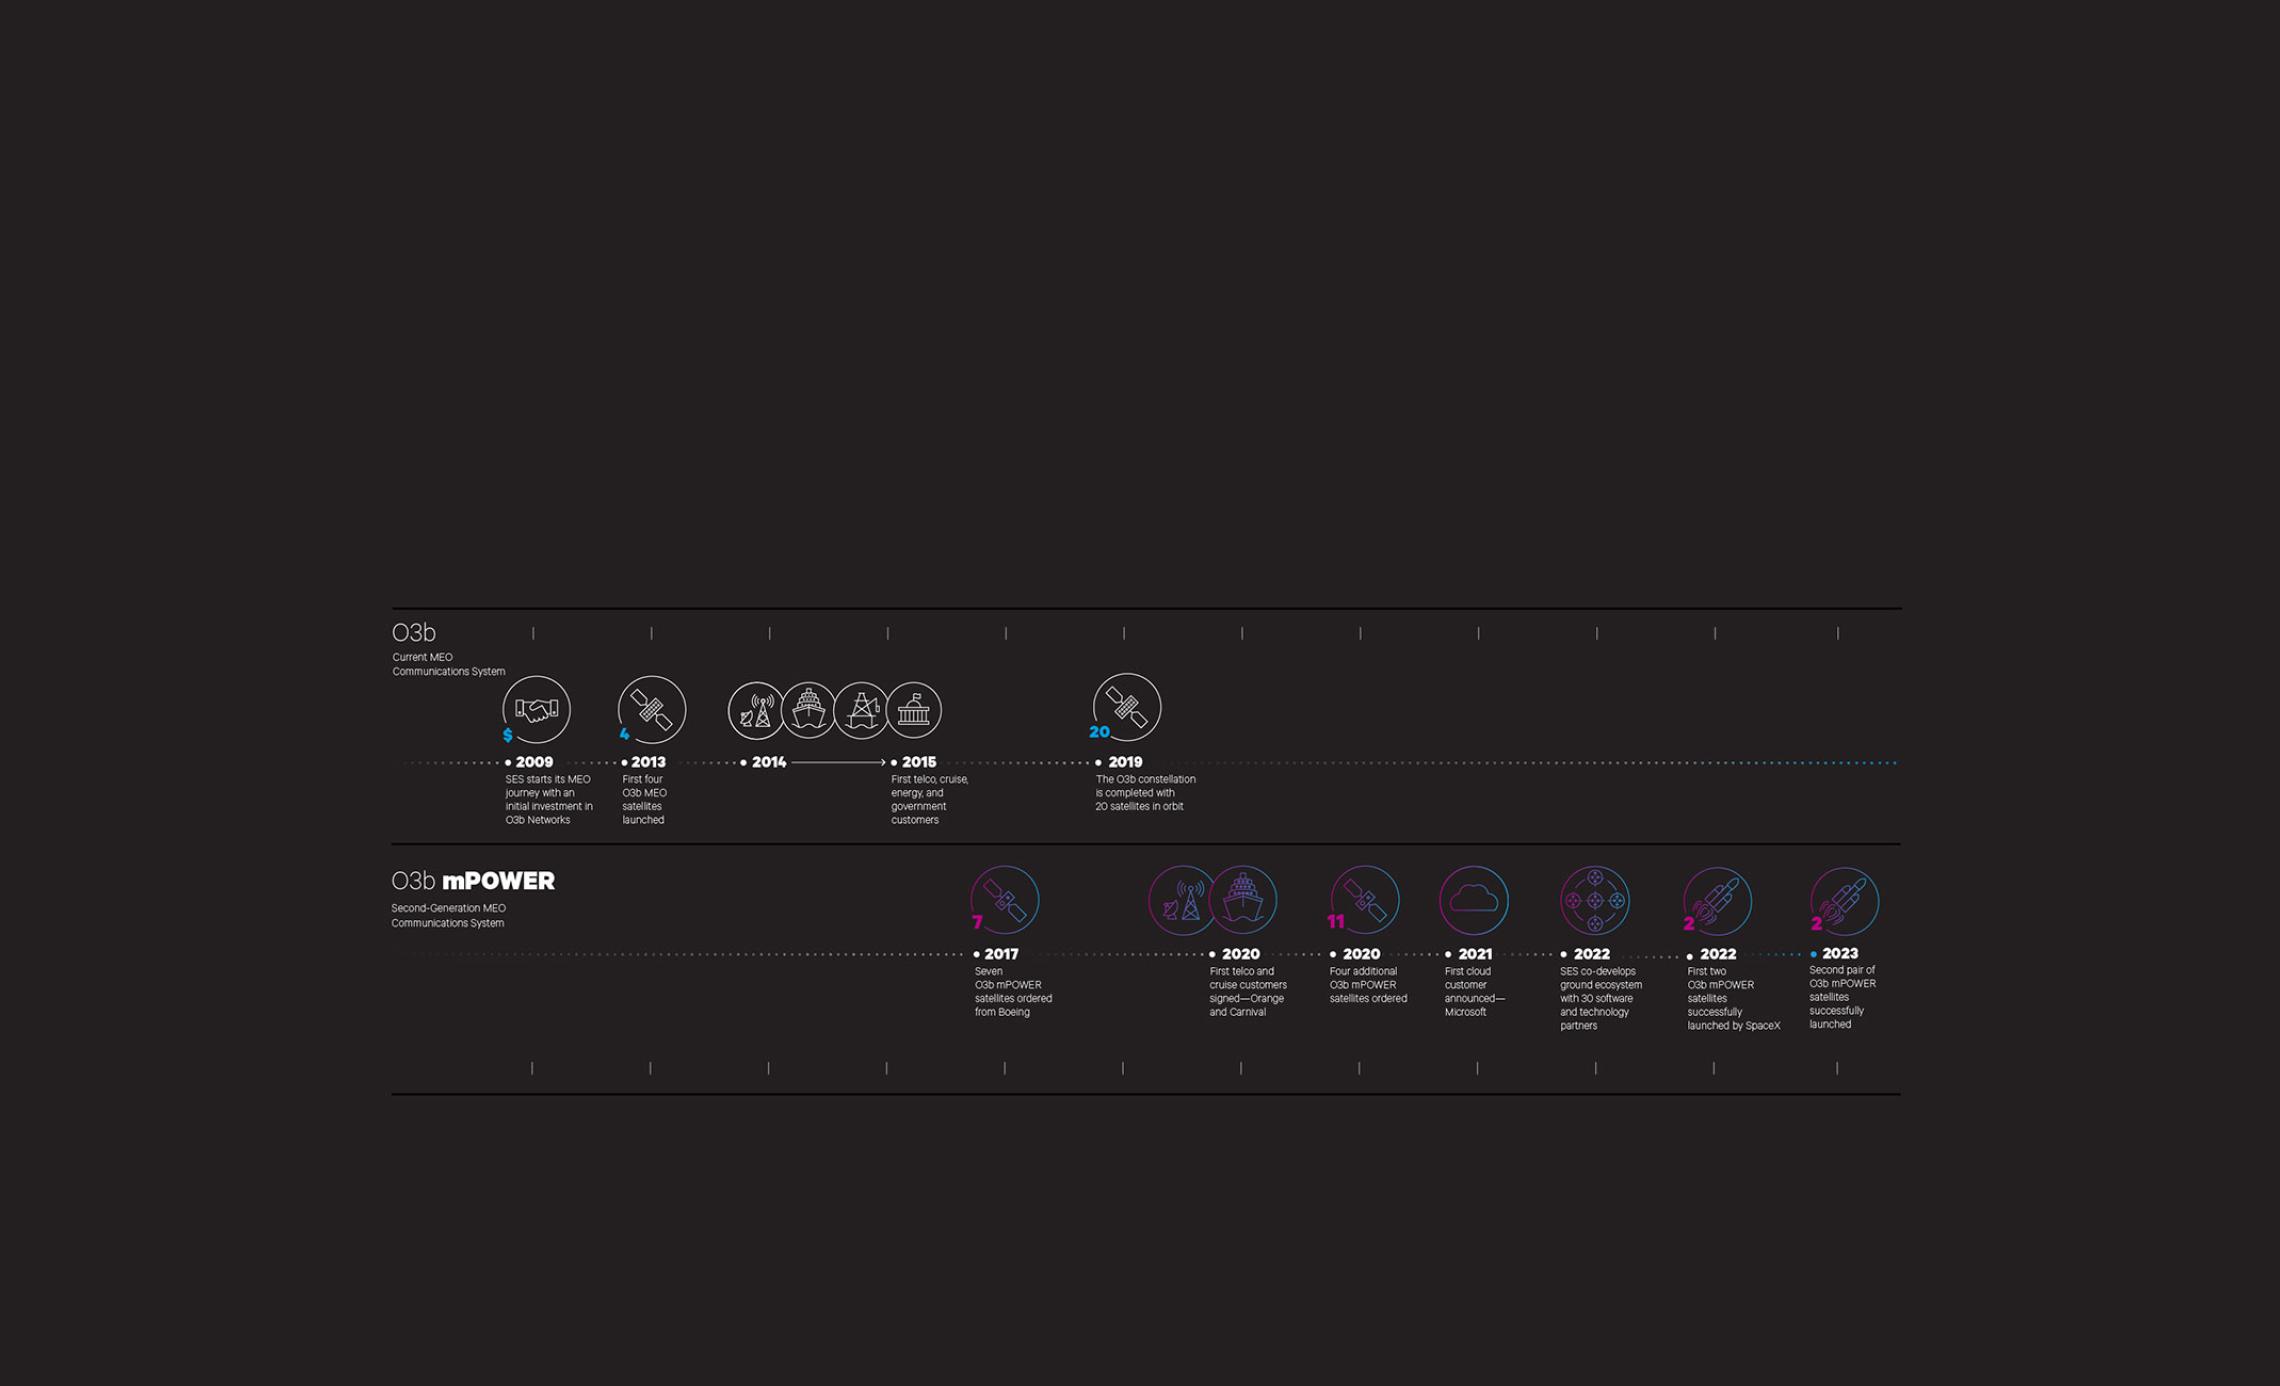Click 'First telco, cruise, energy, and government customers' text

point(929,800)
